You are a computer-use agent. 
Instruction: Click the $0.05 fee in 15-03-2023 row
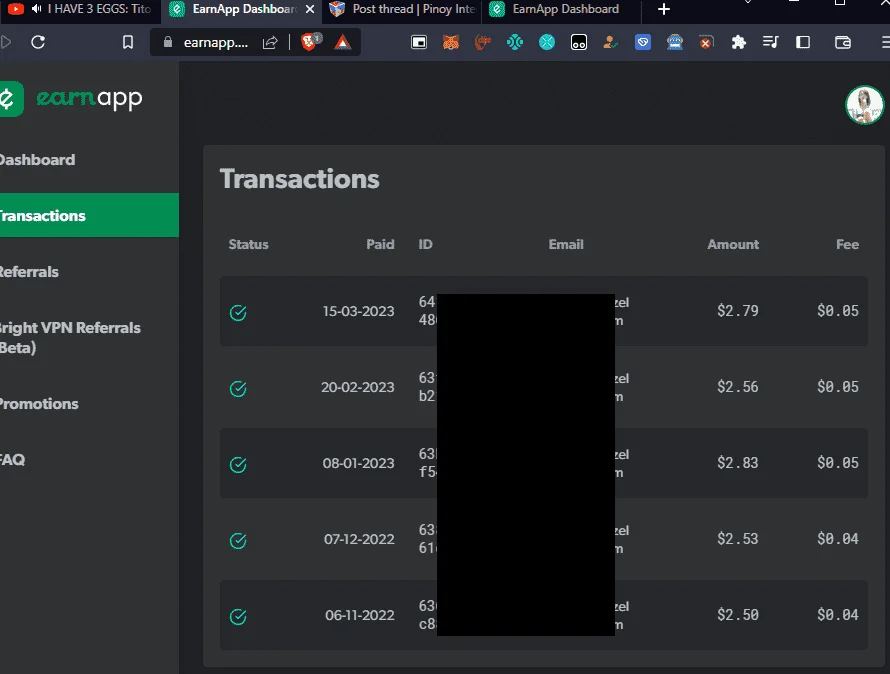click(x=838, y=311)
